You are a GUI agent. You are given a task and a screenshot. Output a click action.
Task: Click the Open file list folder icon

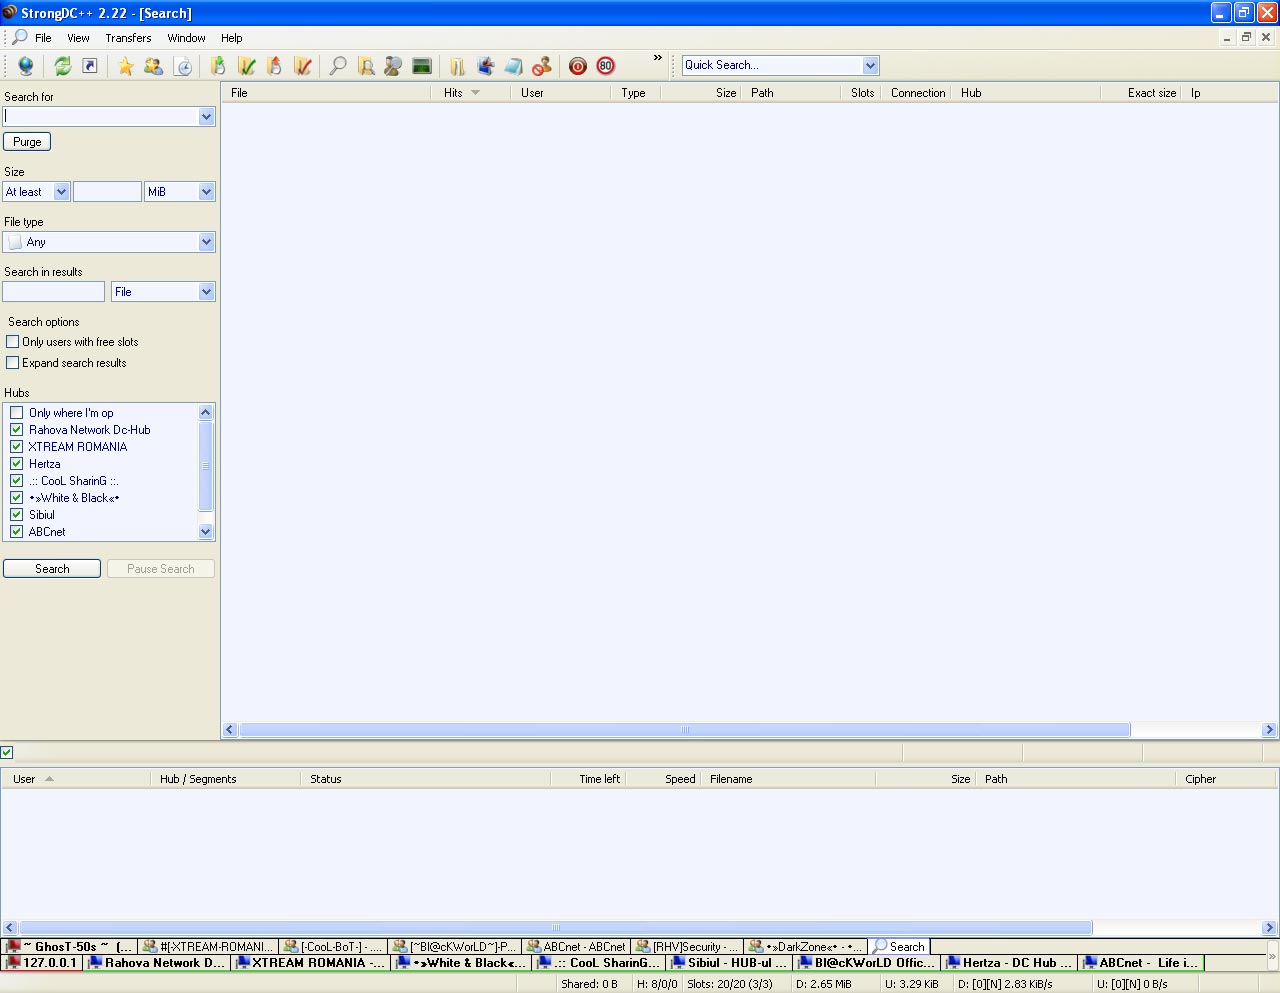coord(457,66)
